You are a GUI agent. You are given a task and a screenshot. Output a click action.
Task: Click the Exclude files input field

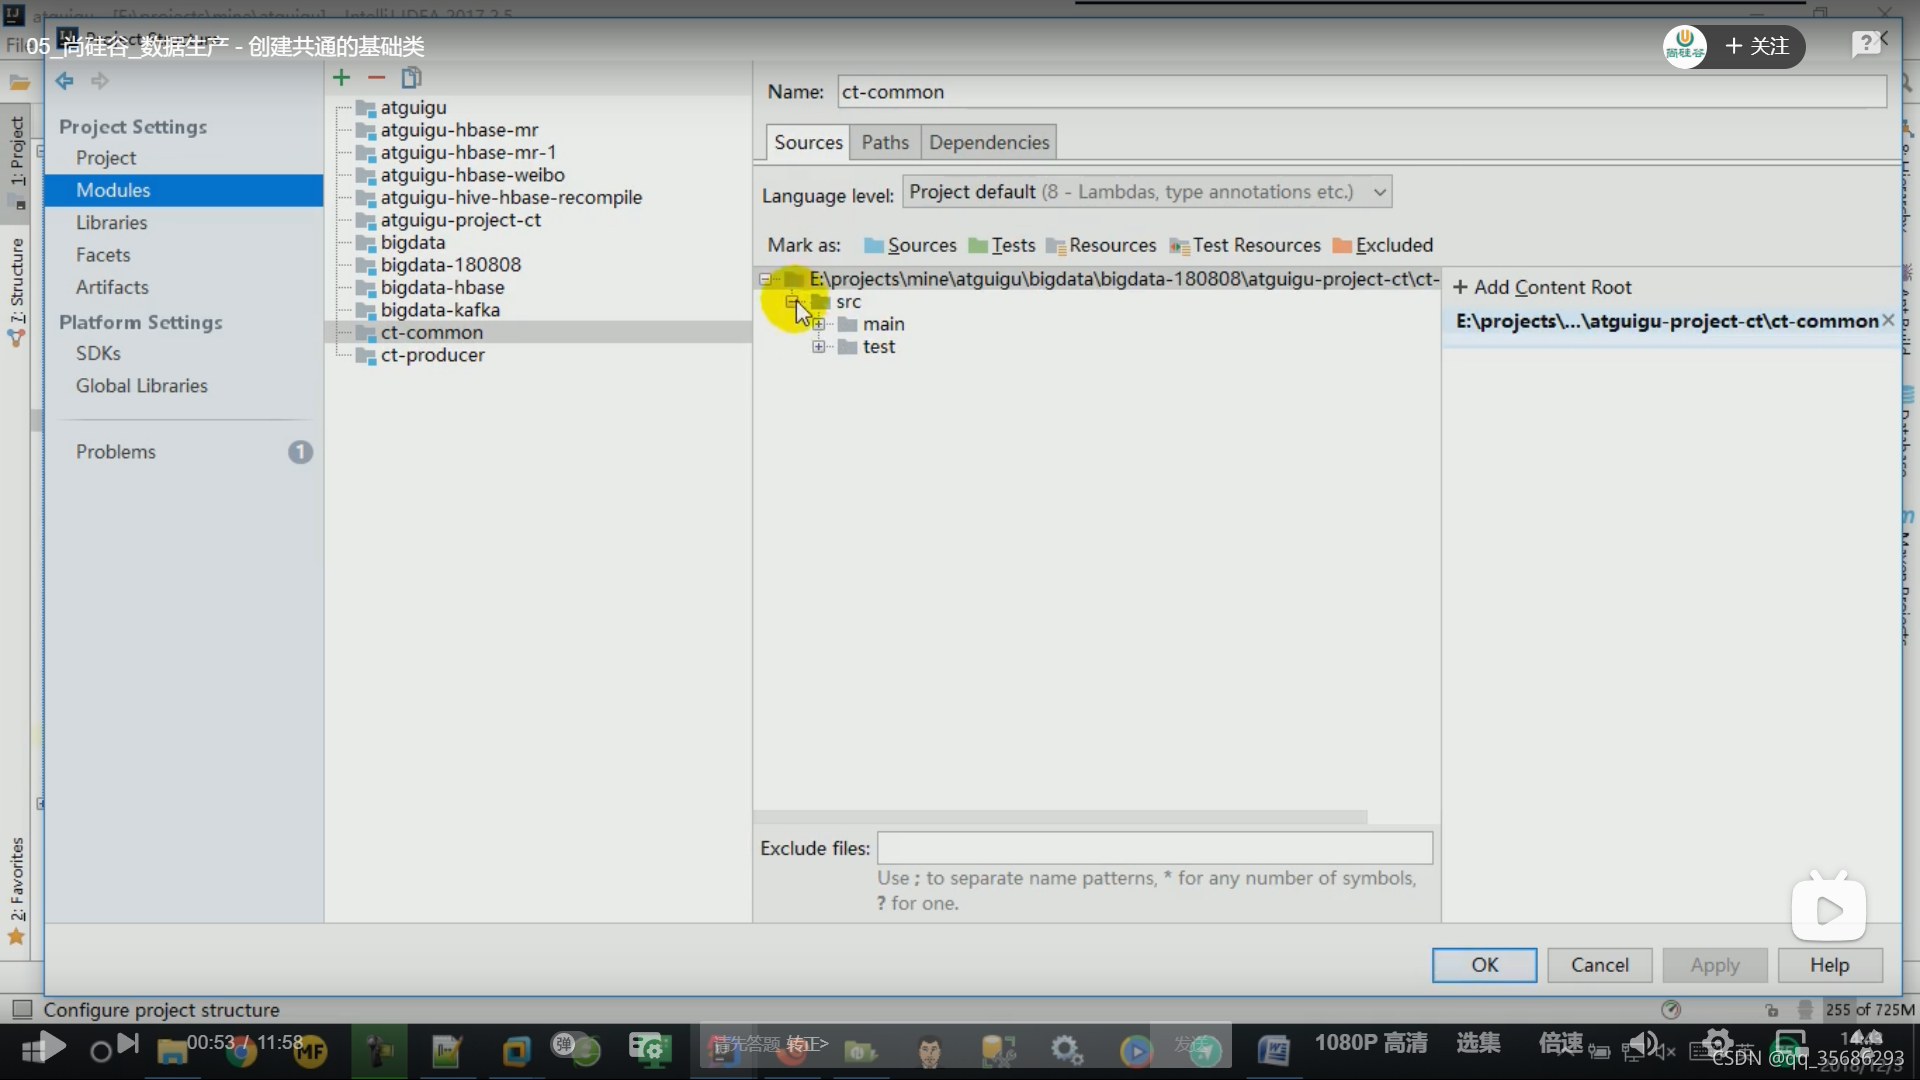[x=1154, y=848]
